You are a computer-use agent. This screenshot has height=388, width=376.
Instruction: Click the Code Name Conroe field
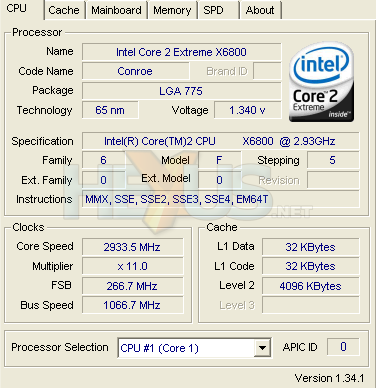tap(136, 71)
